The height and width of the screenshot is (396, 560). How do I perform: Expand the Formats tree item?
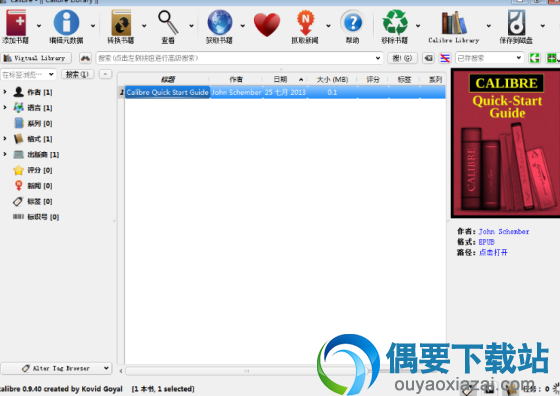click(x=5, y=139)
